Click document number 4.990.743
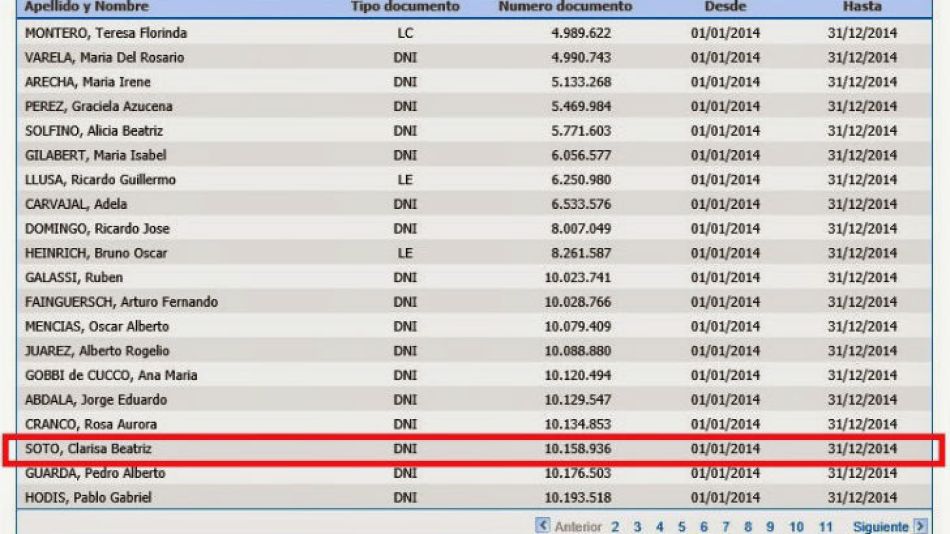Viewport: 950px width, 534px height. click(x=581, y=58)
